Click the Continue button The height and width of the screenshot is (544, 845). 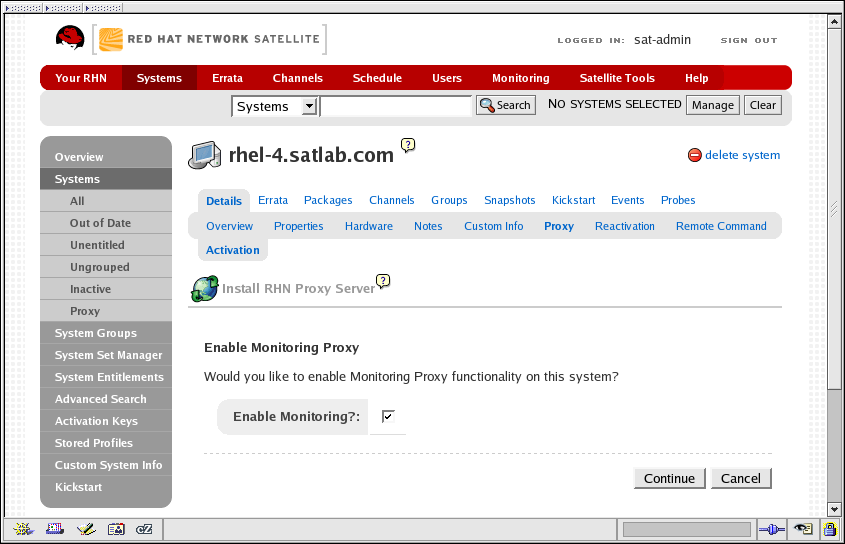(669, 478)
